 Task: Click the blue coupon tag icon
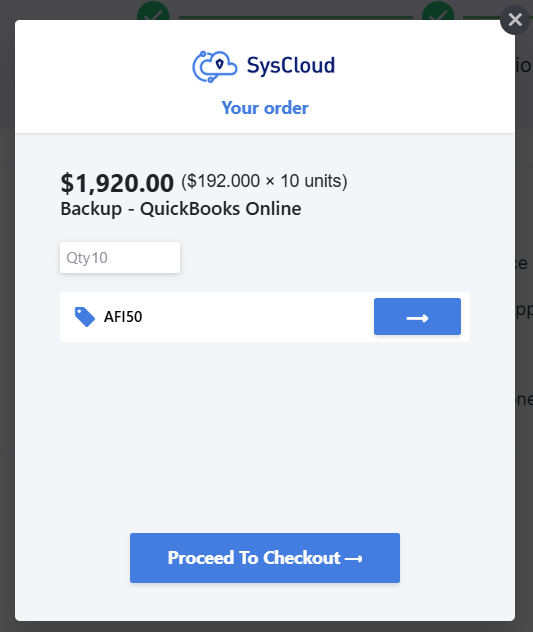pos(85,317)
